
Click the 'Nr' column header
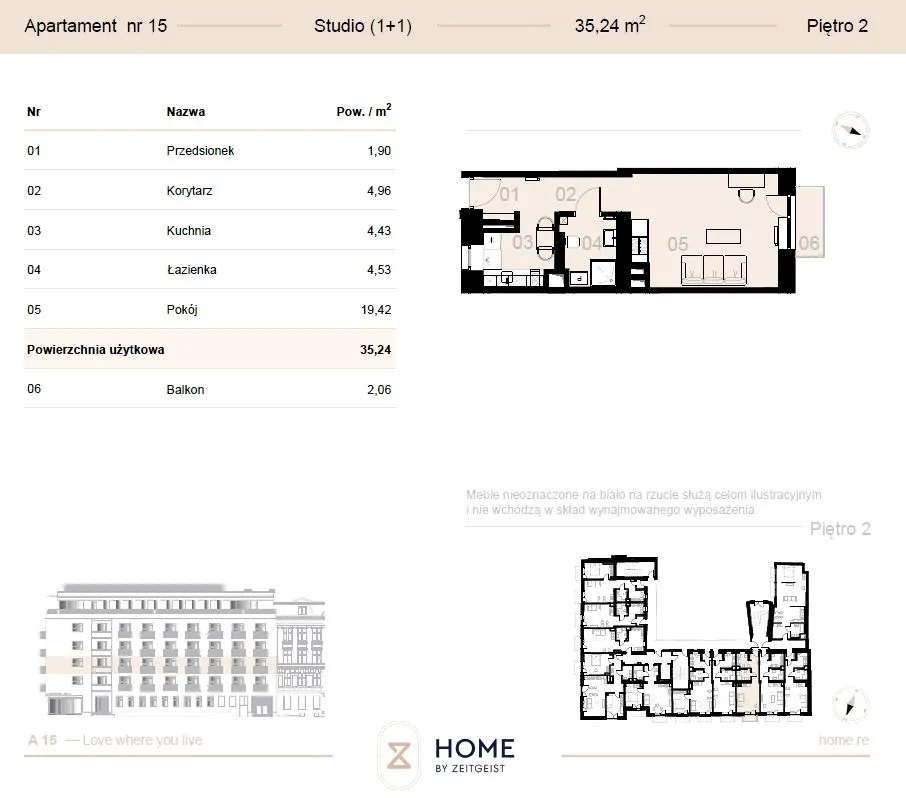34,112
